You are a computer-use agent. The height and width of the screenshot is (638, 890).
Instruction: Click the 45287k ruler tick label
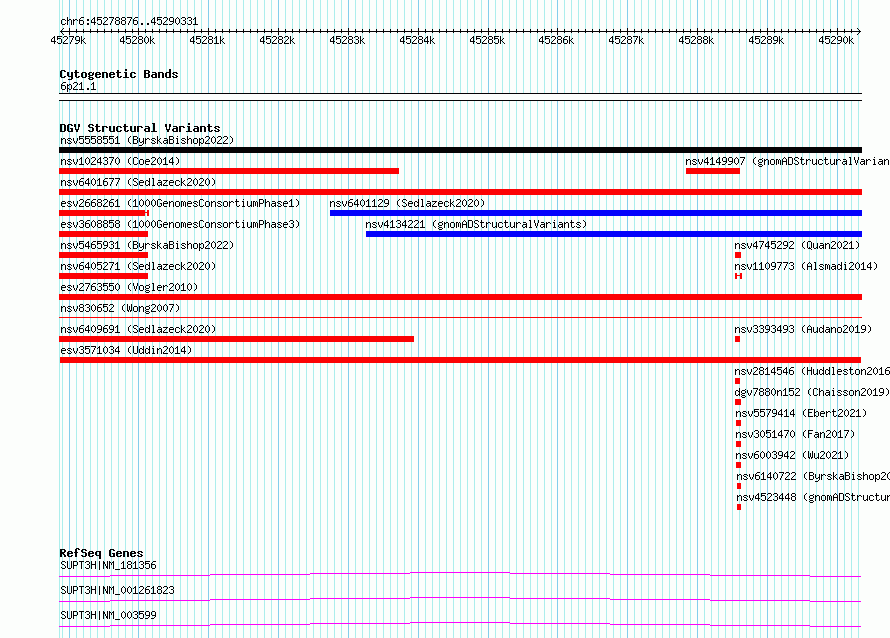[x=626, y=40]
